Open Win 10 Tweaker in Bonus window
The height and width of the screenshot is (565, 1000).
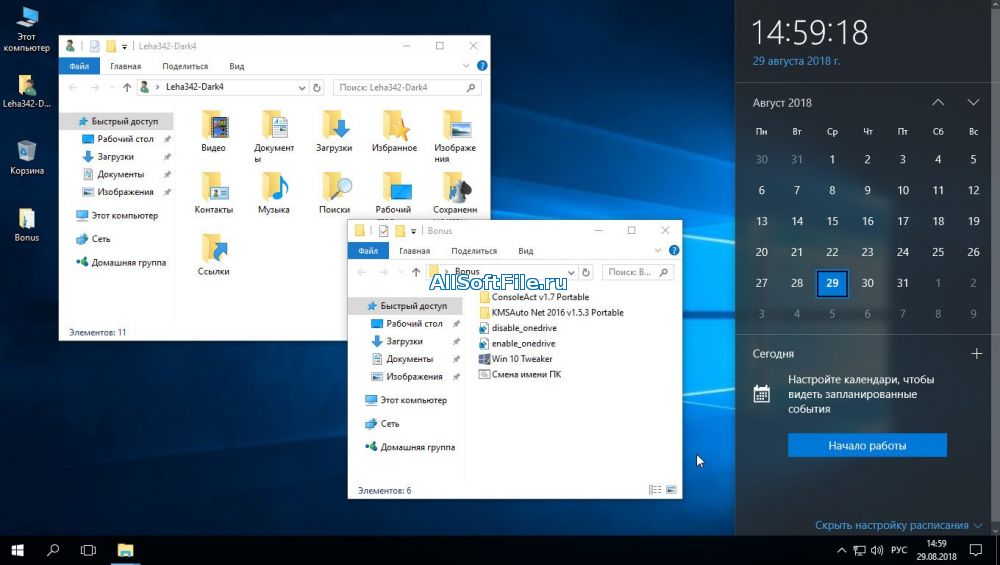point(522,359)
